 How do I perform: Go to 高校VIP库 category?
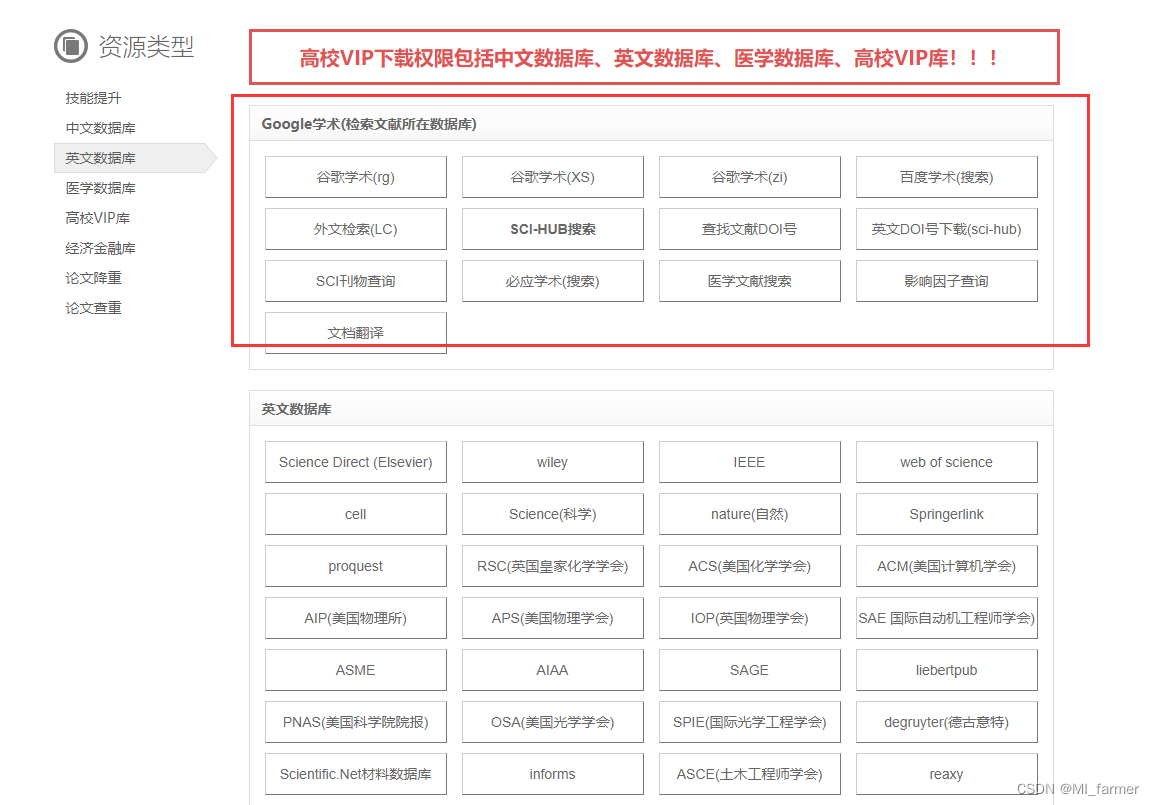pyautogui.click(x=97, y=219)
